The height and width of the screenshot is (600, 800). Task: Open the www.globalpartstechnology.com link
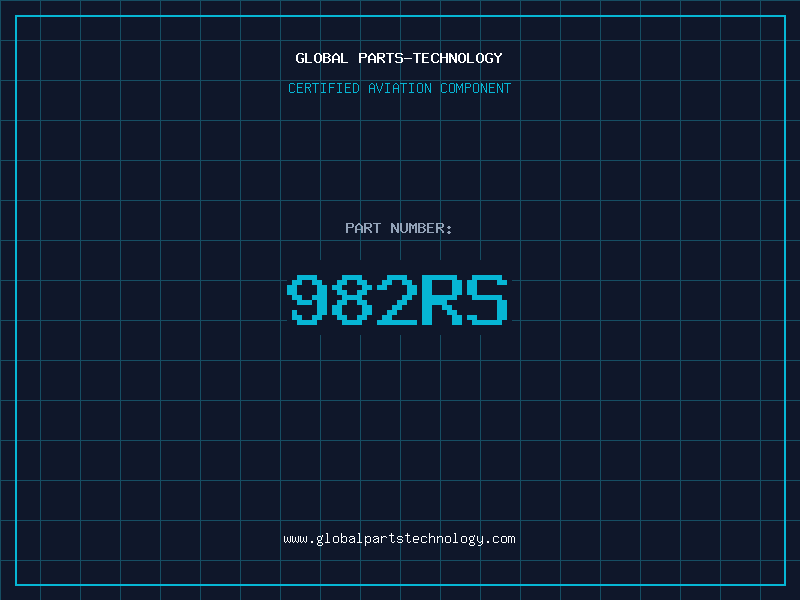pos(399,539)
